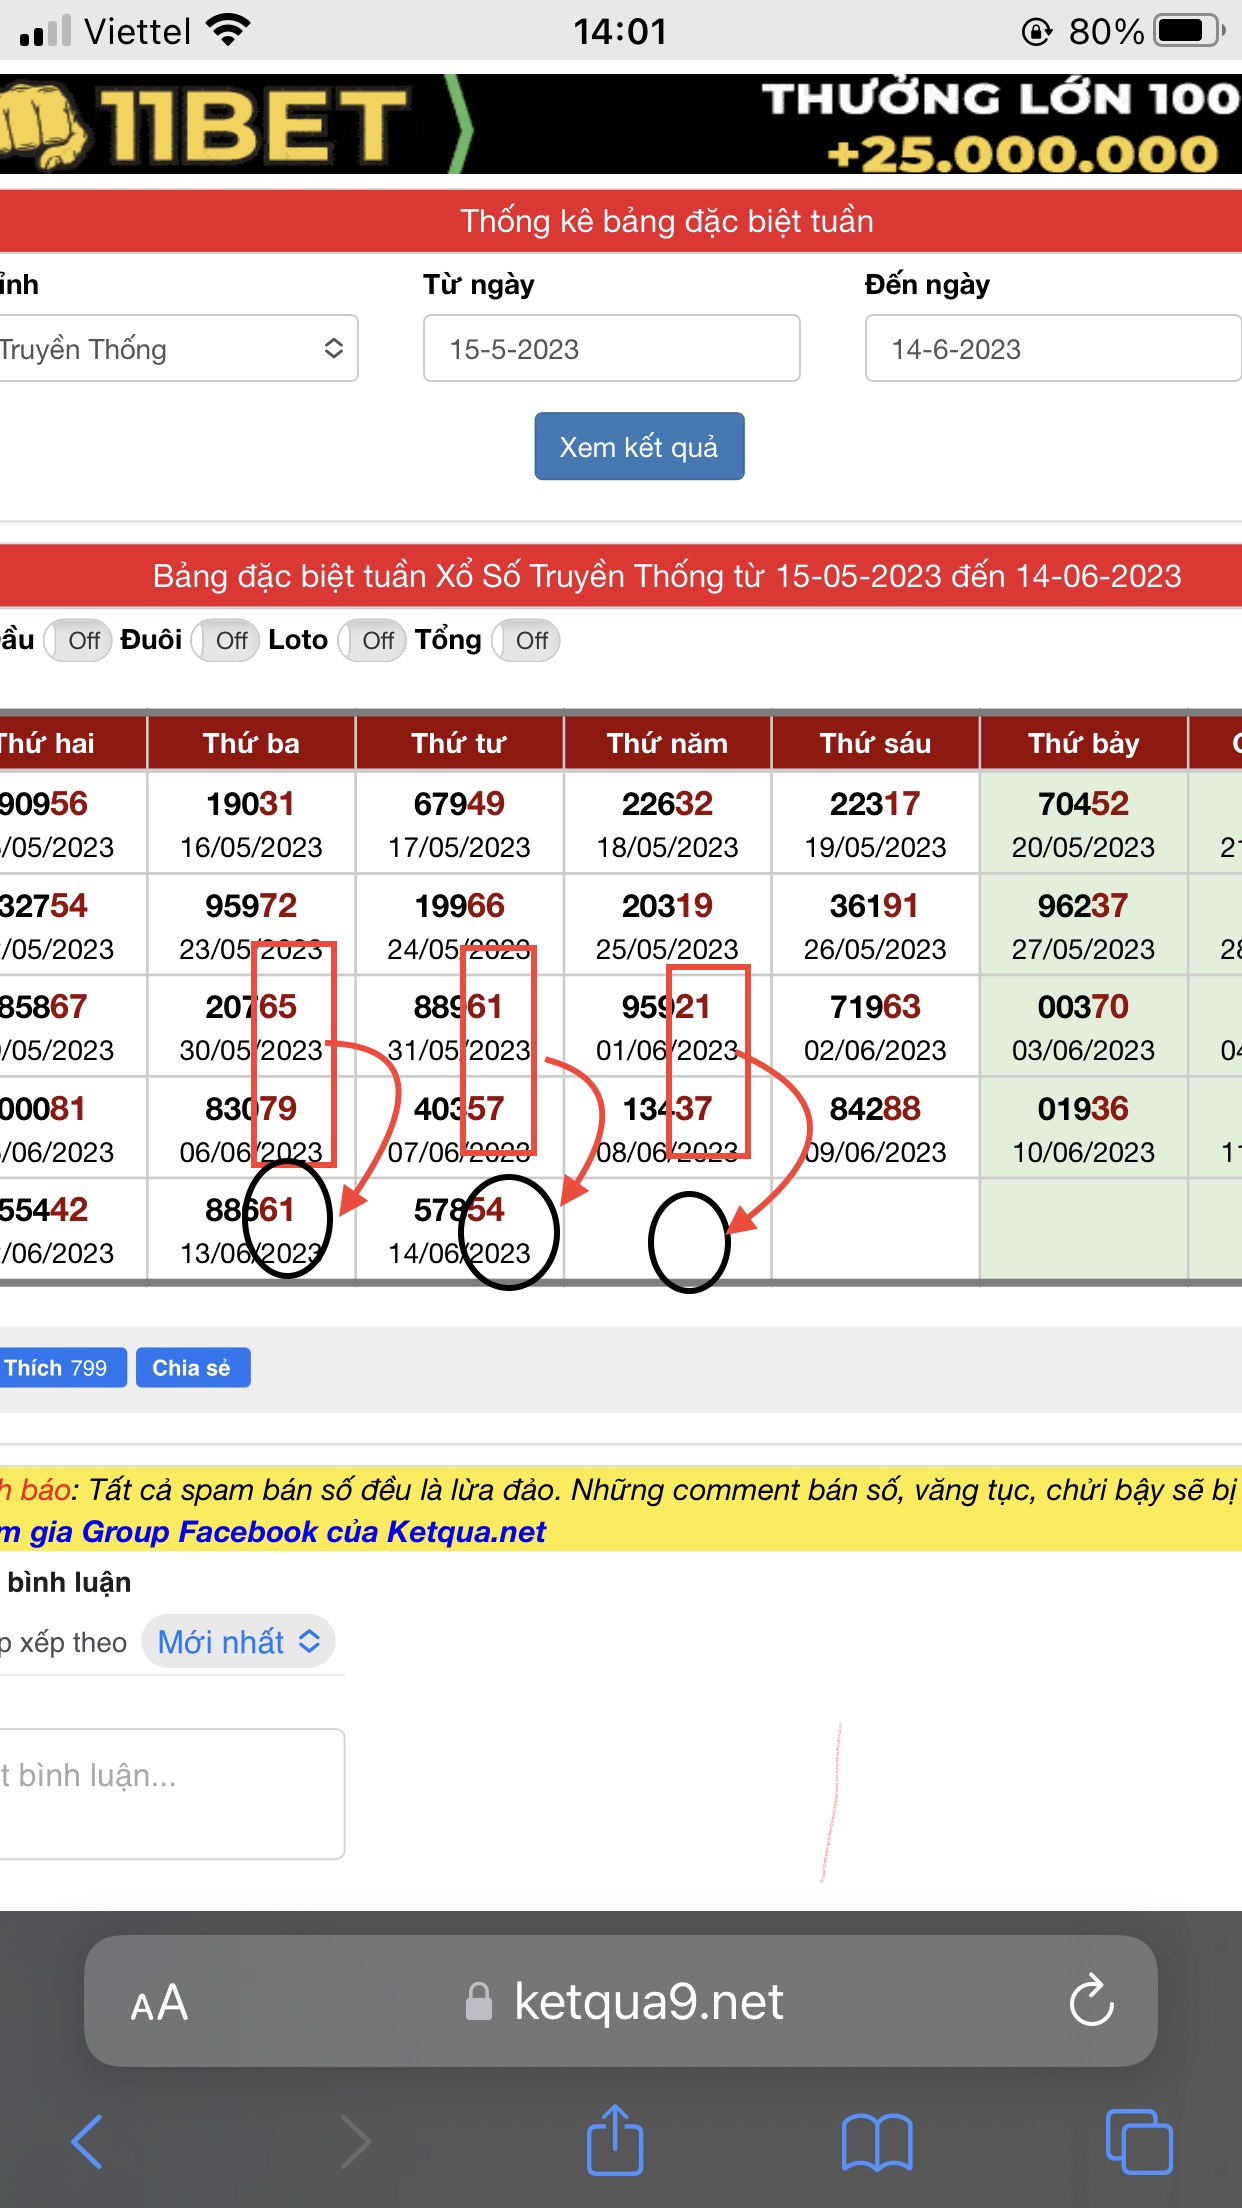The height and width of the screenshot is (2208, 1242).
Task: Reload the page with refresh icon
Action: tap(1091, 2000)
